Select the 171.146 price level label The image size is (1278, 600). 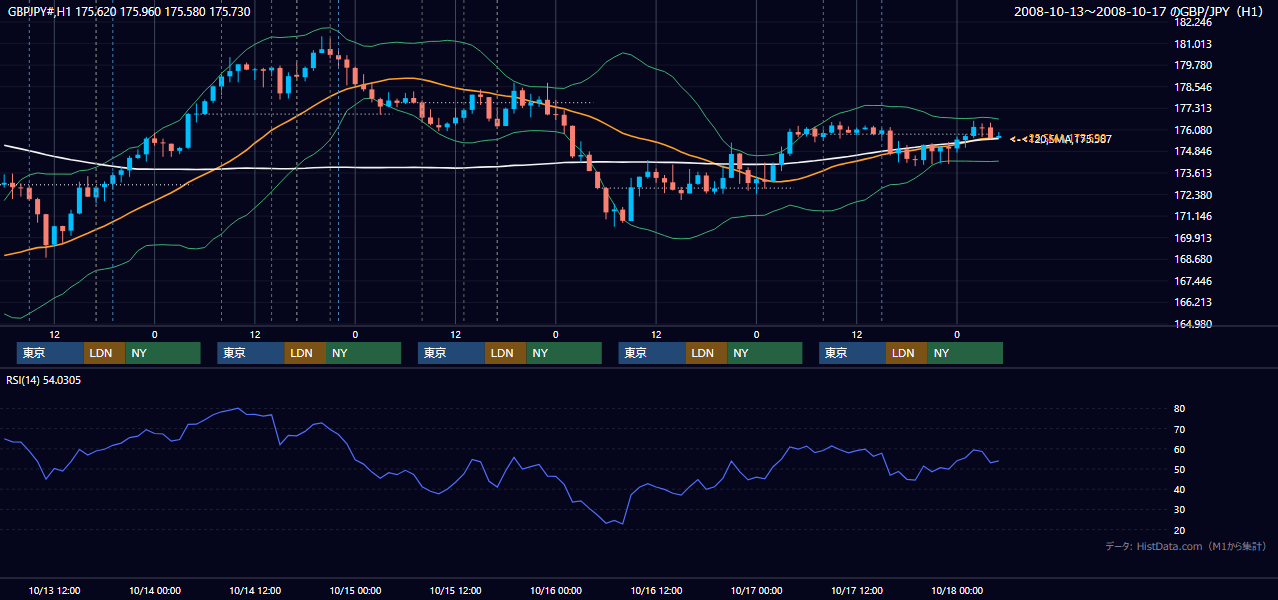(x=1193, y=217)
